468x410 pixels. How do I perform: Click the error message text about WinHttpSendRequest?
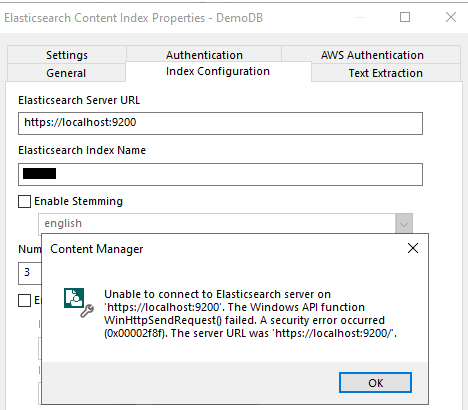[x=250, y=313]
